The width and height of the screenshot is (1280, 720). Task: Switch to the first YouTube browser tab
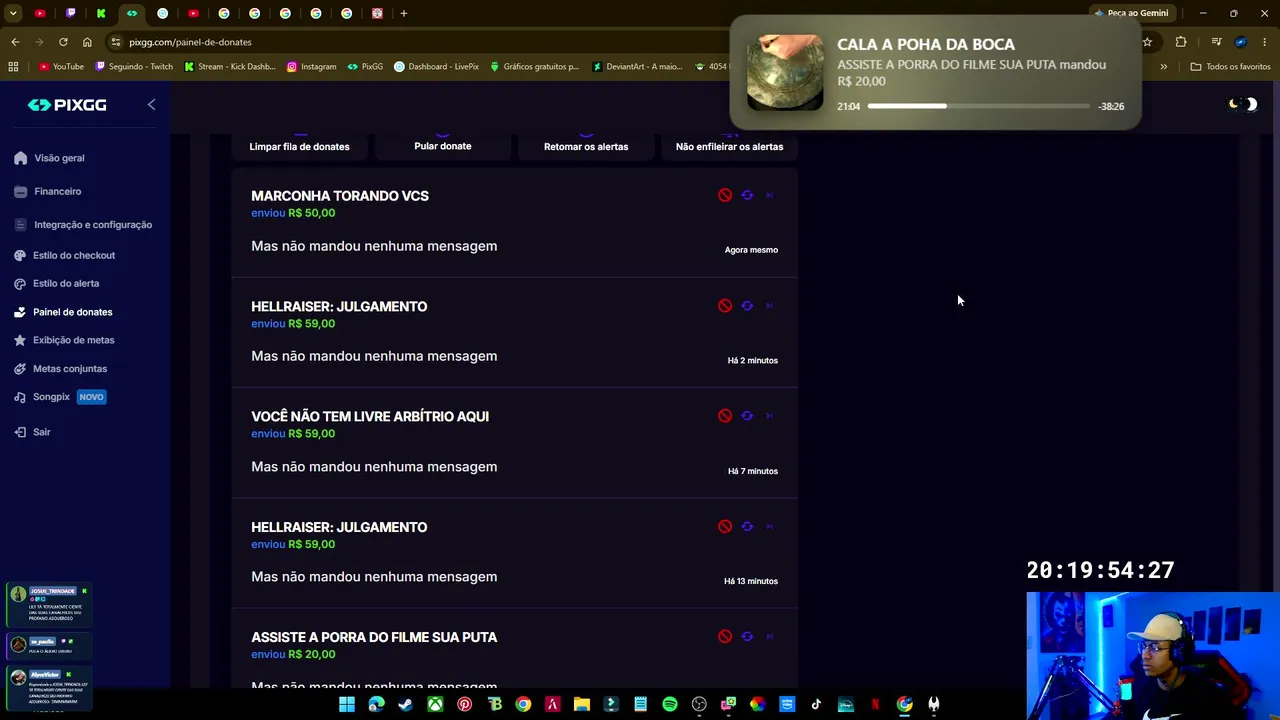(x=40, y=13)
